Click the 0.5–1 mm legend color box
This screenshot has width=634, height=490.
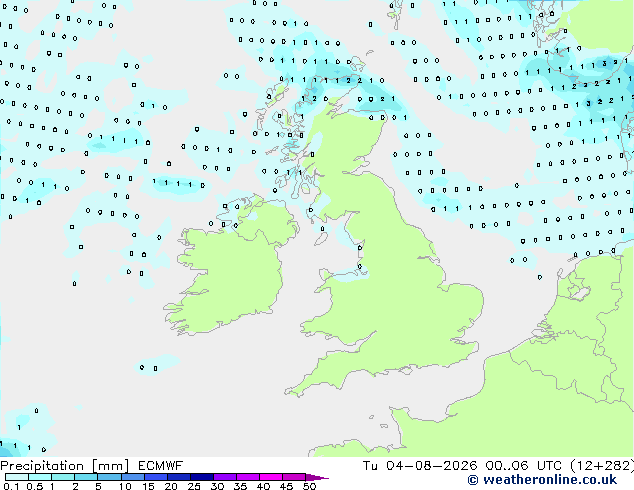(40, 477)
